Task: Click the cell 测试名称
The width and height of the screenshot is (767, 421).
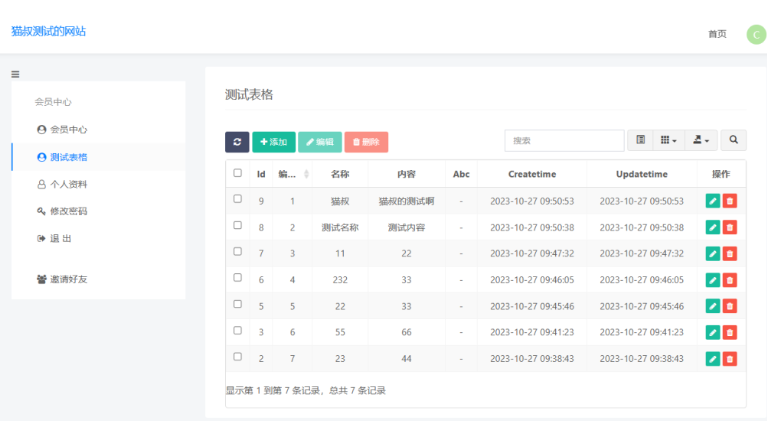Action: pos(340,227)
